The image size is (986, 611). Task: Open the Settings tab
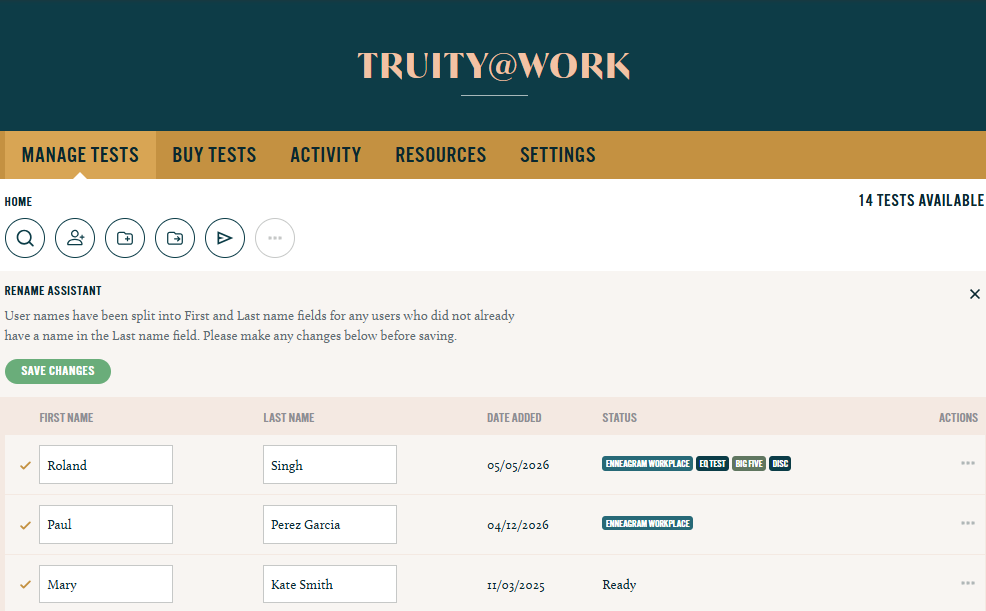click(x=558, y=155)
